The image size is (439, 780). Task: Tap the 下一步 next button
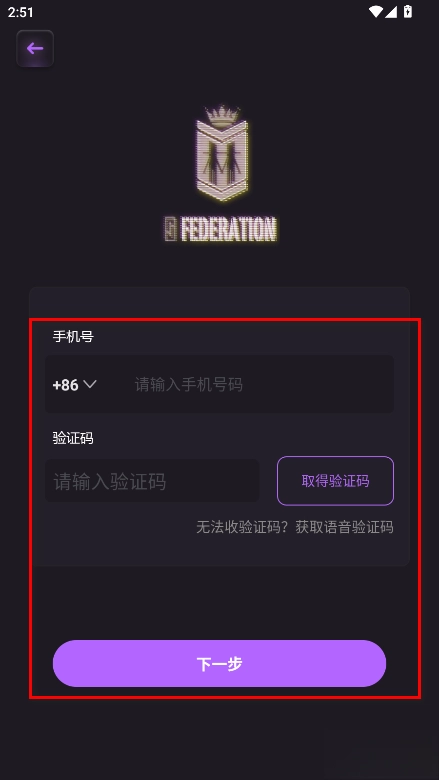pos(219,664)
